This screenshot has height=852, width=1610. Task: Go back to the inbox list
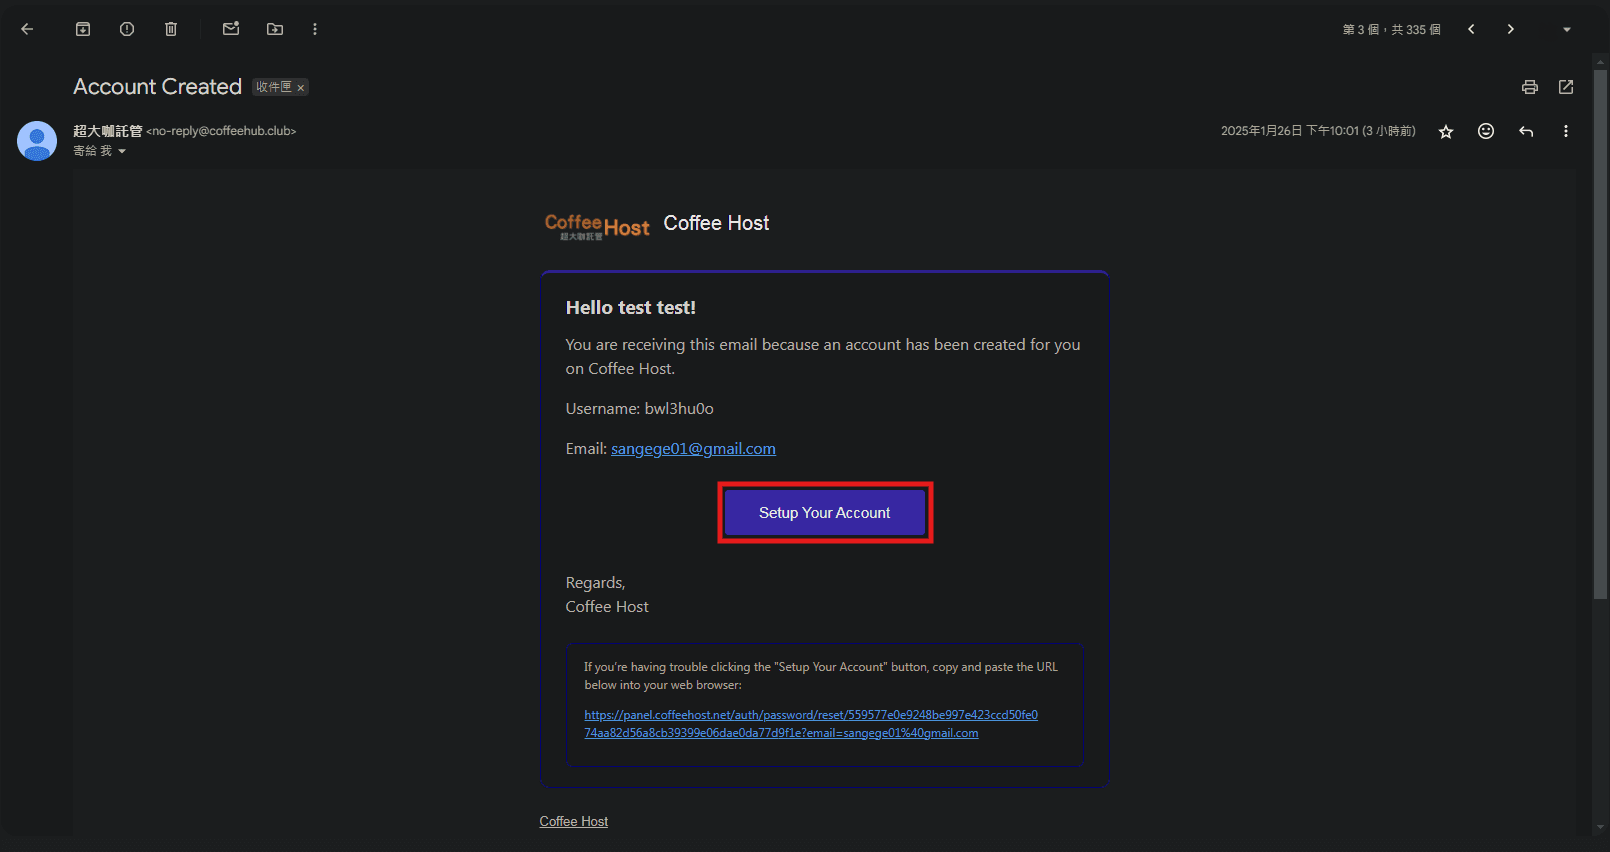click(27, 29)
